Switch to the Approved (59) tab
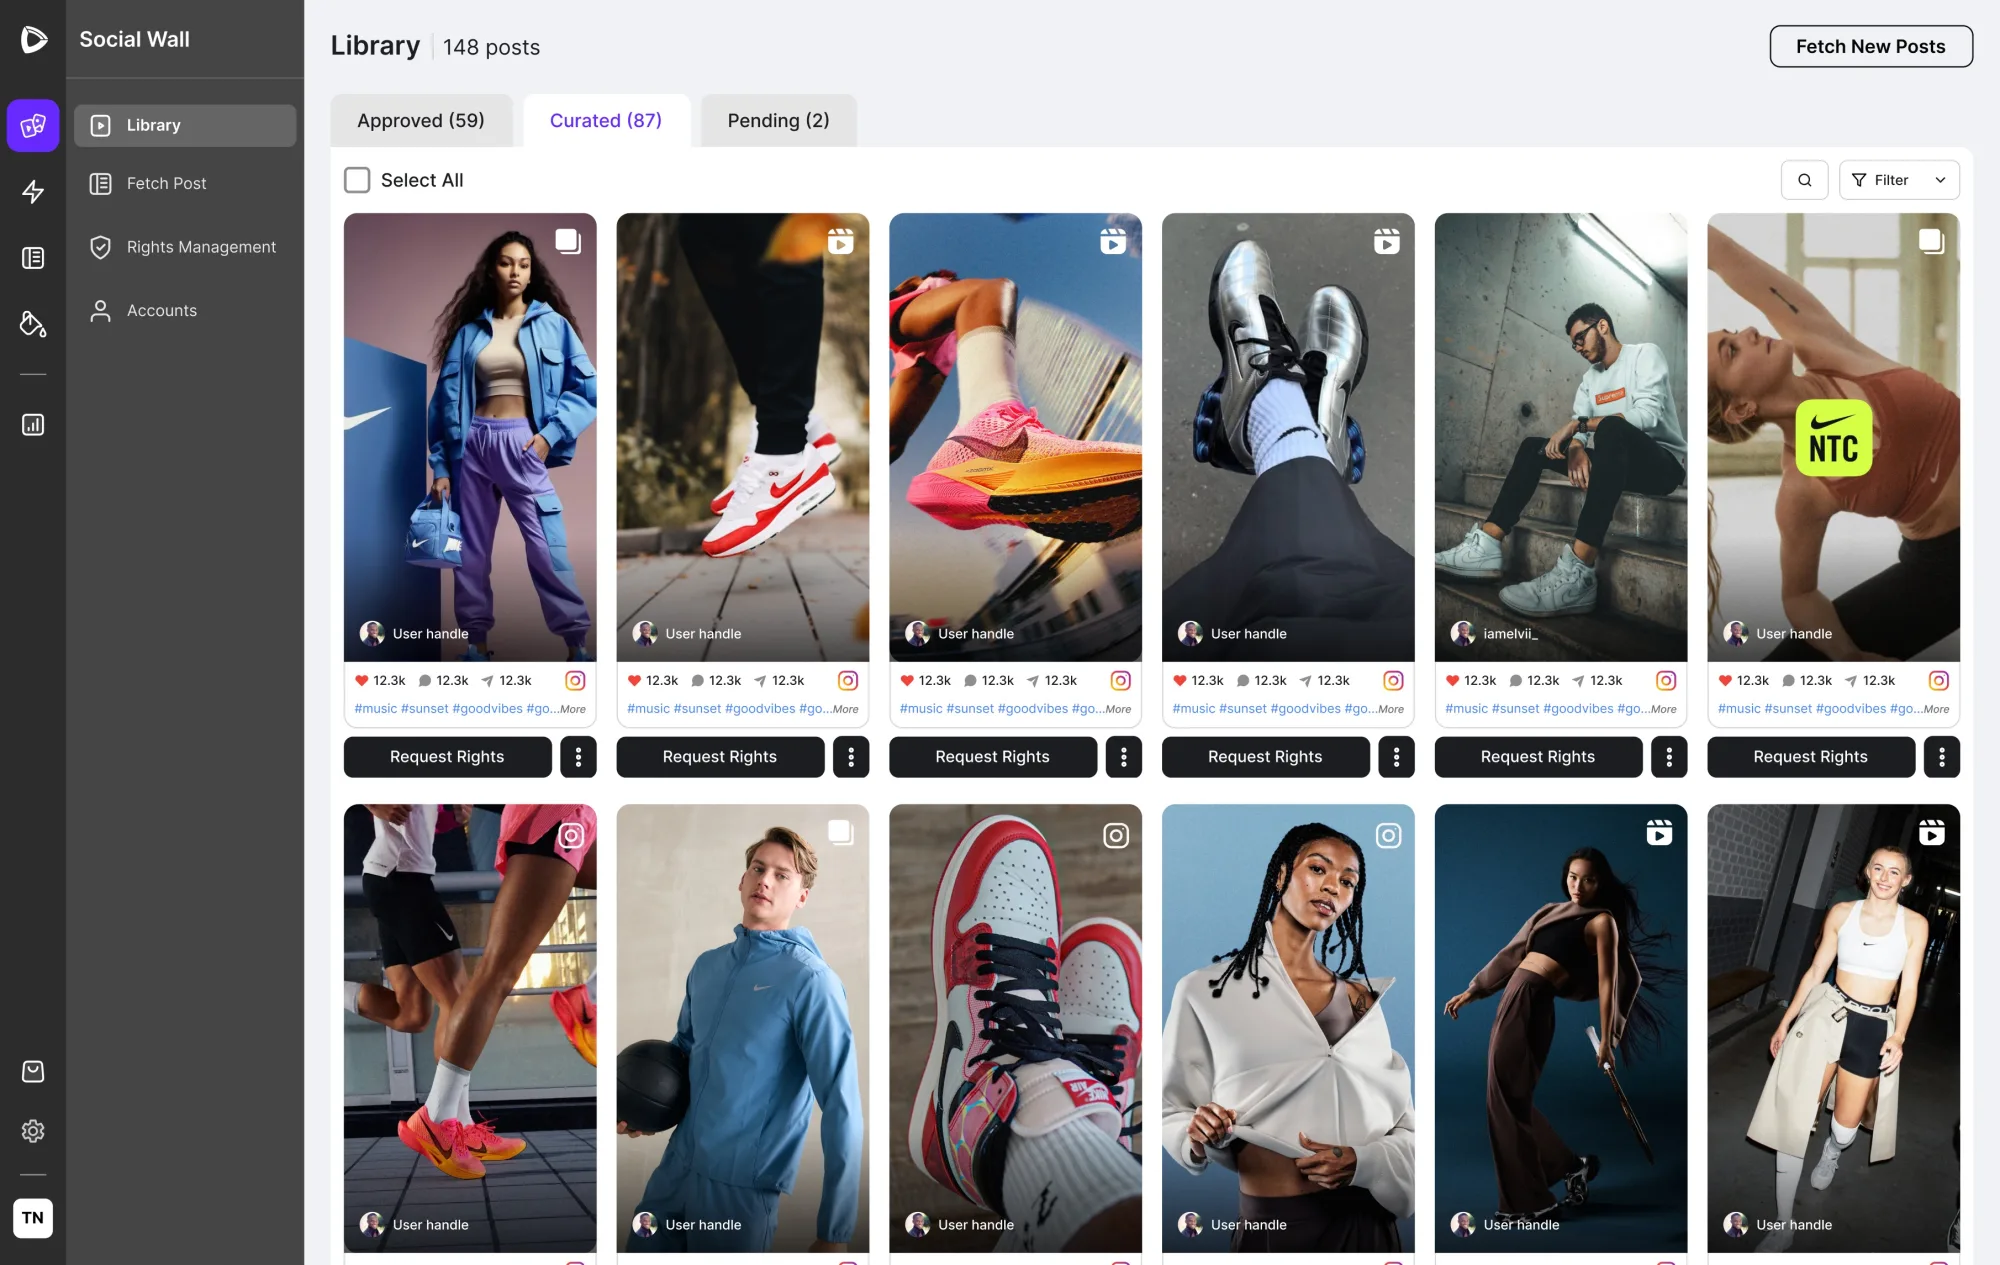 pyautogui.click(x=421, y=120)
